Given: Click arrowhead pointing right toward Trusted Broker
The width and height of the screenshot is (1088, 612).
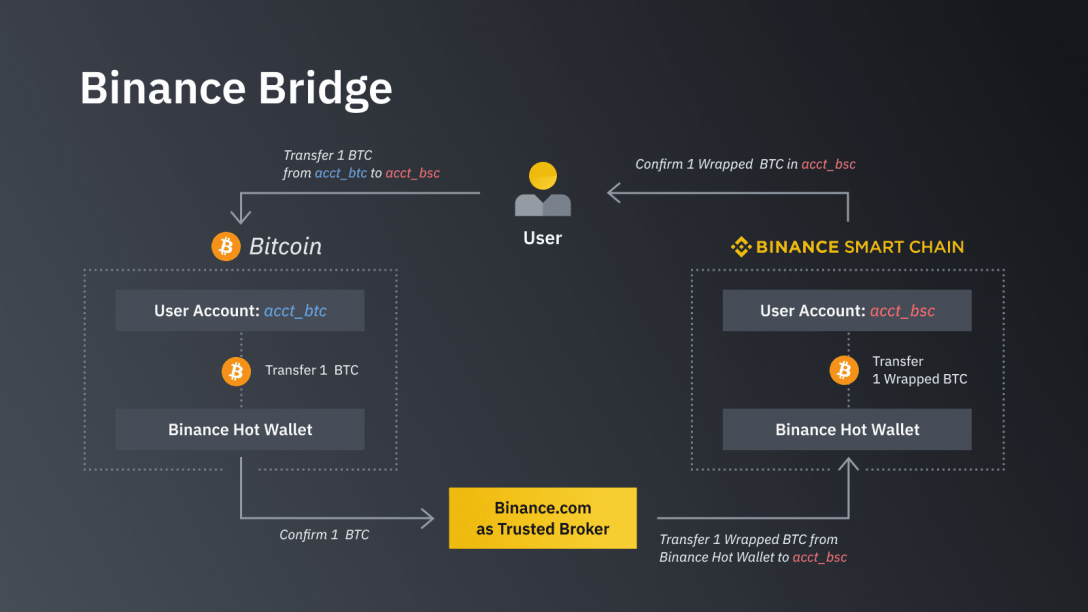Looking at the screenshot, I should tap(427, 518).
